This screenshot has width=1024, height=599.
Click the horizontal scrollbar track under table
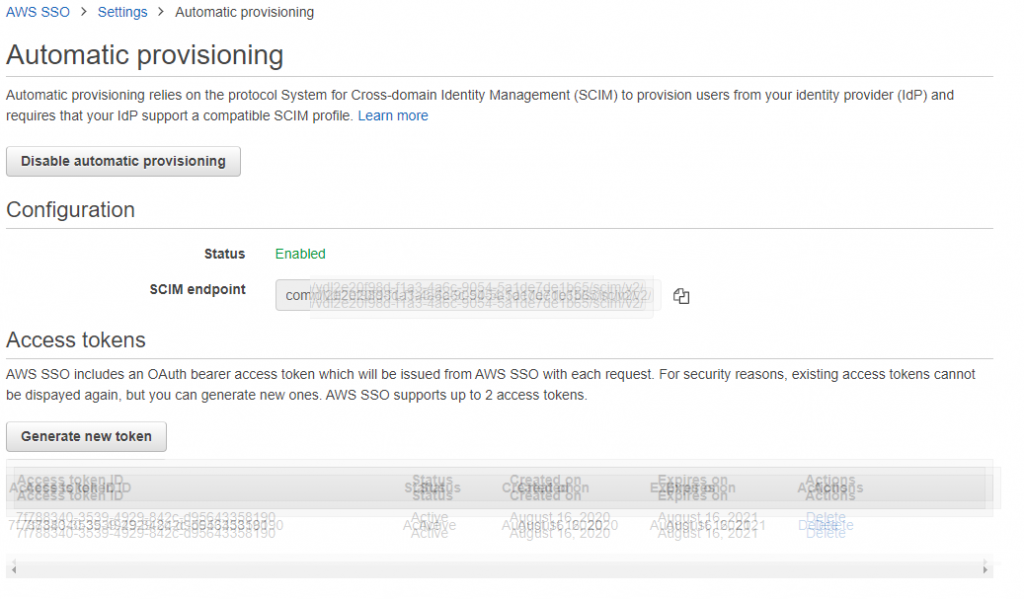pos(499,570)
